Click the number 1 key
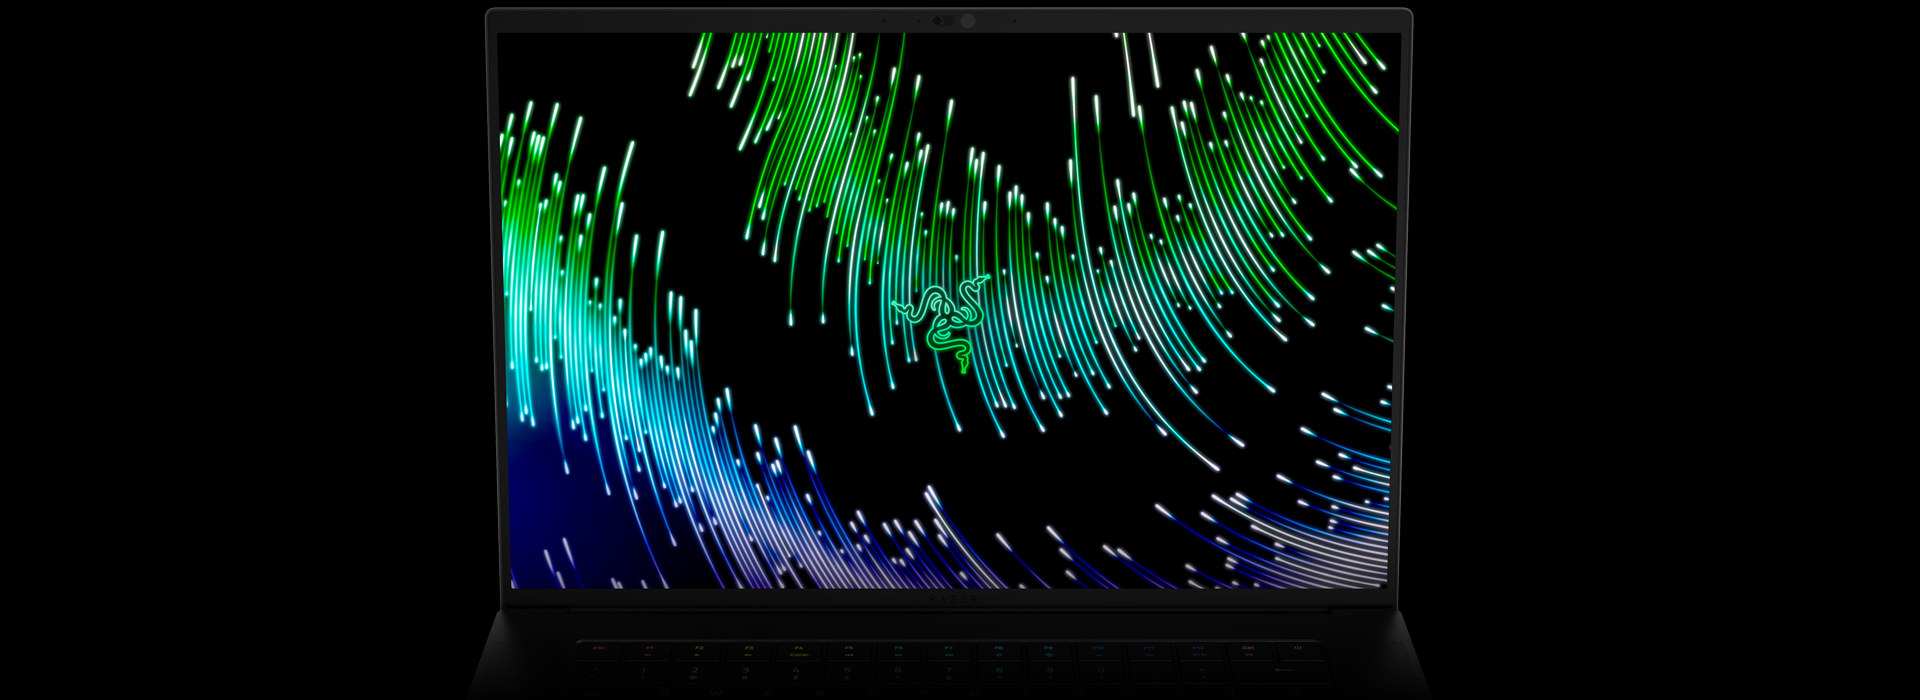1920x700 pixels. pos(643,673)
